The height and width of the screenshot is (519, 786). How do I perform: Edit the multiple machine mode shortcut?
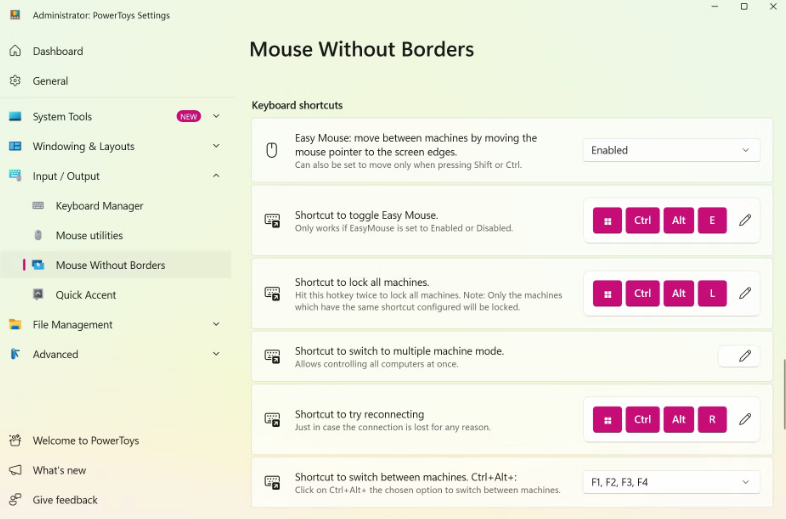click(745, 356)
